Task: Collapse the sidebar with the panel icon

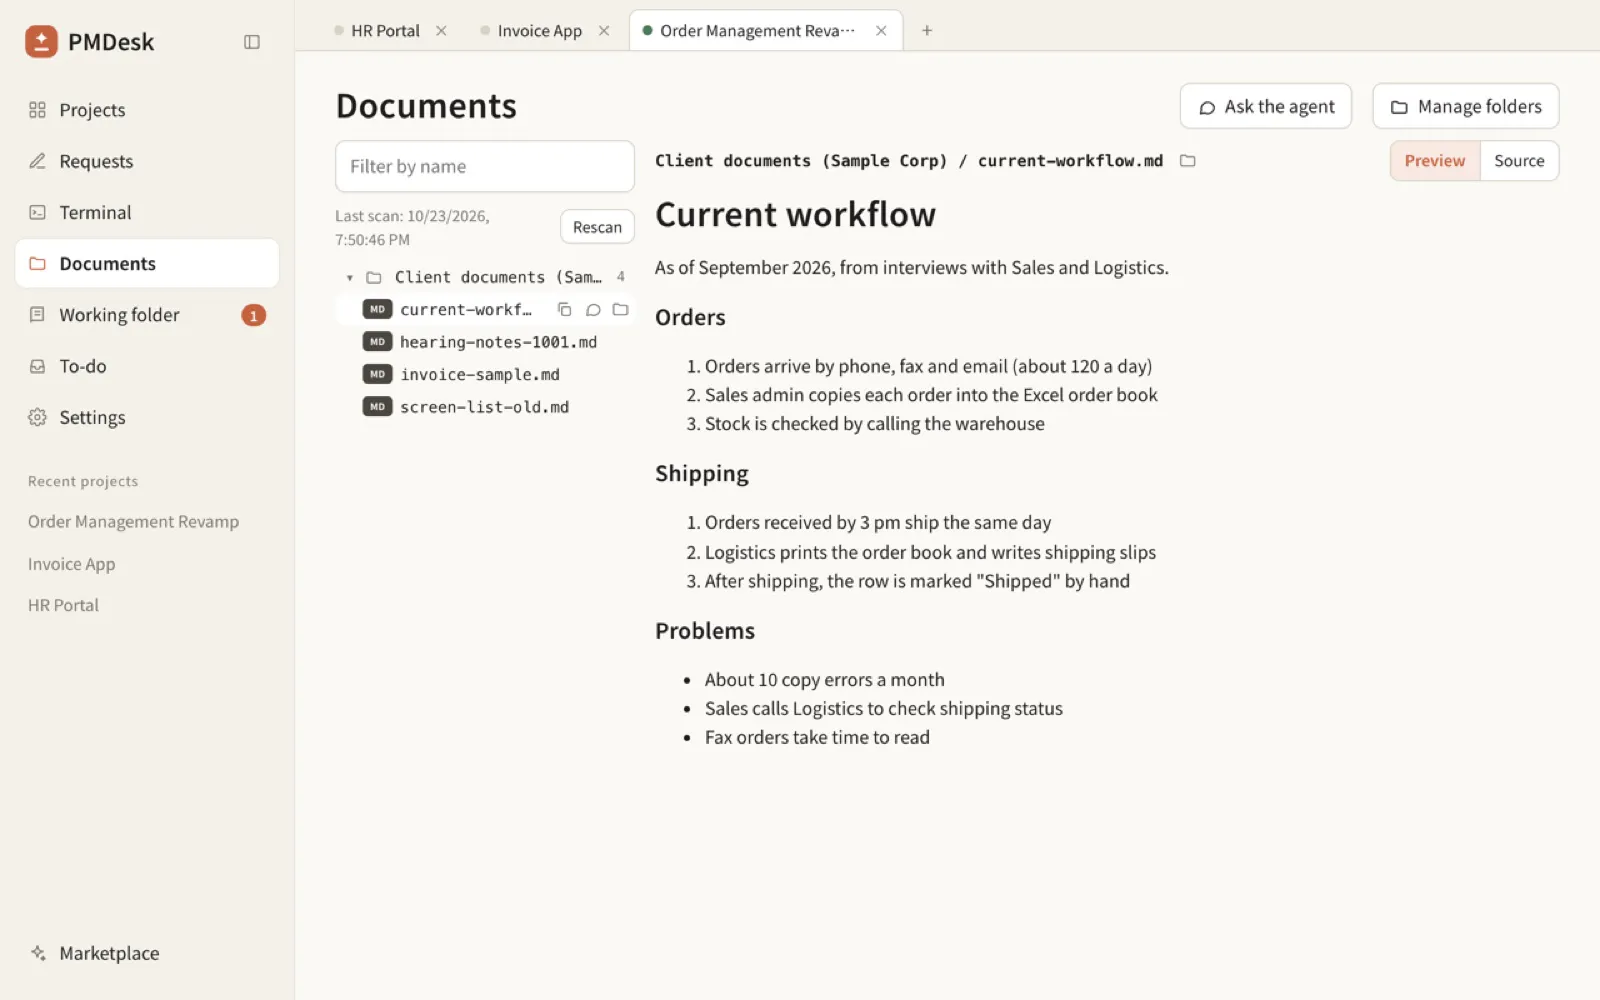Action: click(x=252, y=42)
